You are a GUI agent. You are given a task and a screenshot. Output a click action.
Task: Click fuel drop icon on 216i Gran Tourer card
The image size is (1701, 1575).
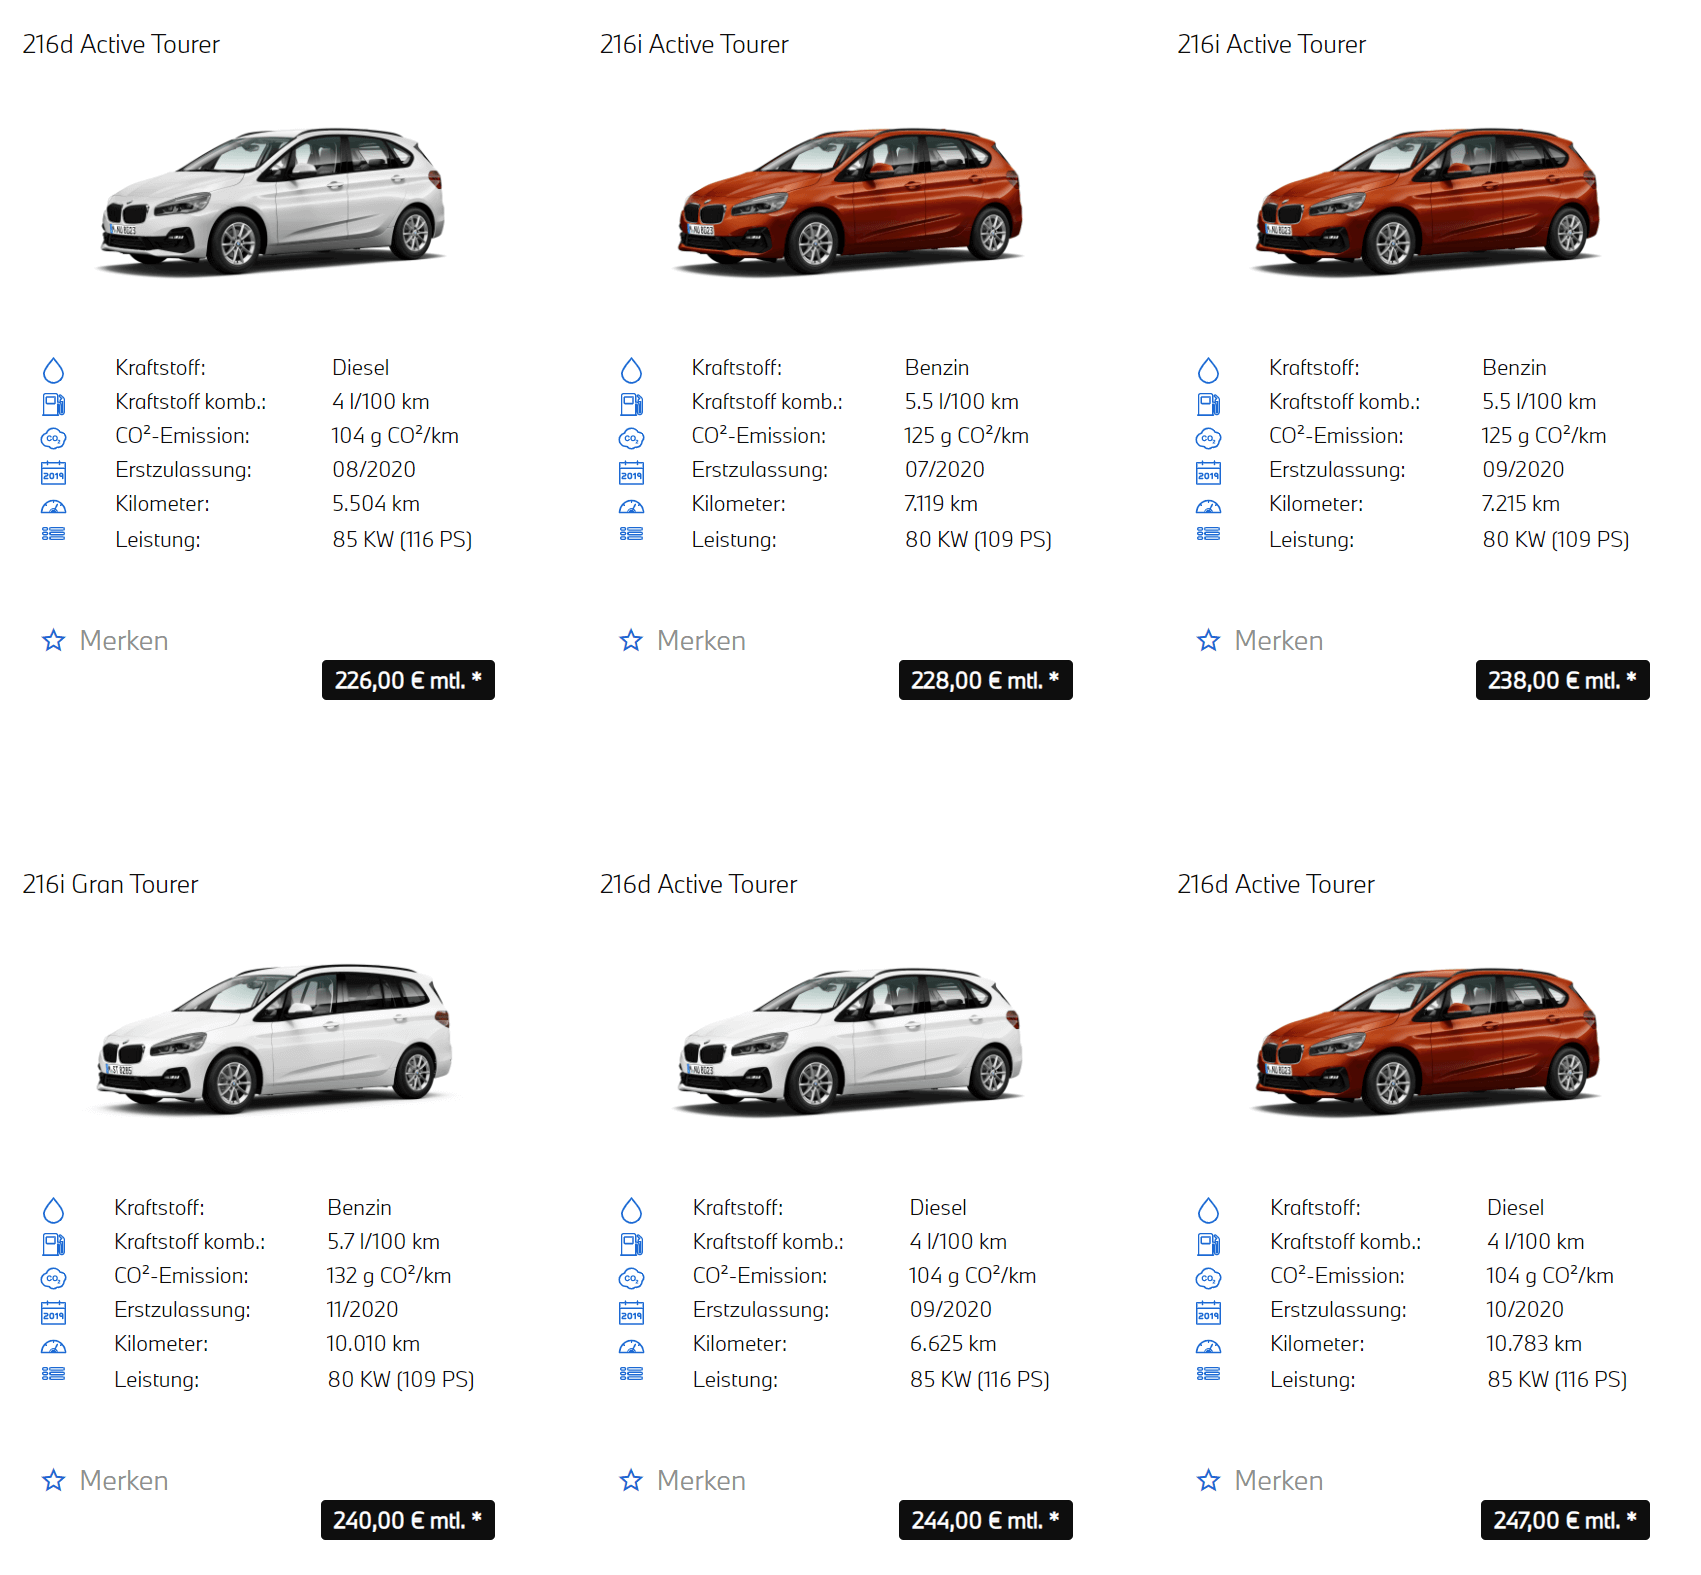pyautogui.click(x=54, y=1210)
